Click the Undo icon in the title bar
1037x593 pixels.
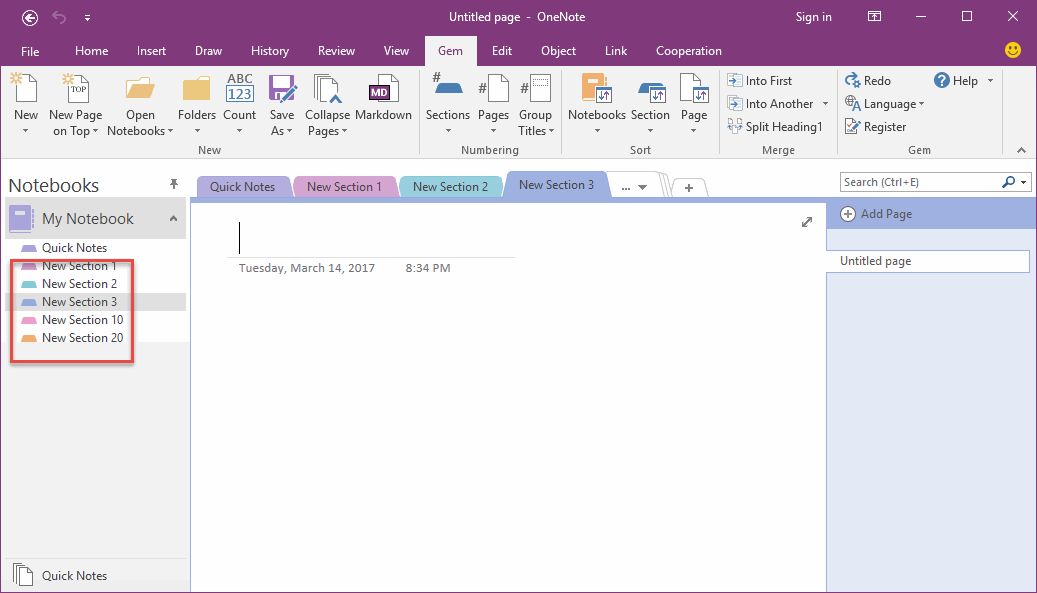(x=60, y=17)
